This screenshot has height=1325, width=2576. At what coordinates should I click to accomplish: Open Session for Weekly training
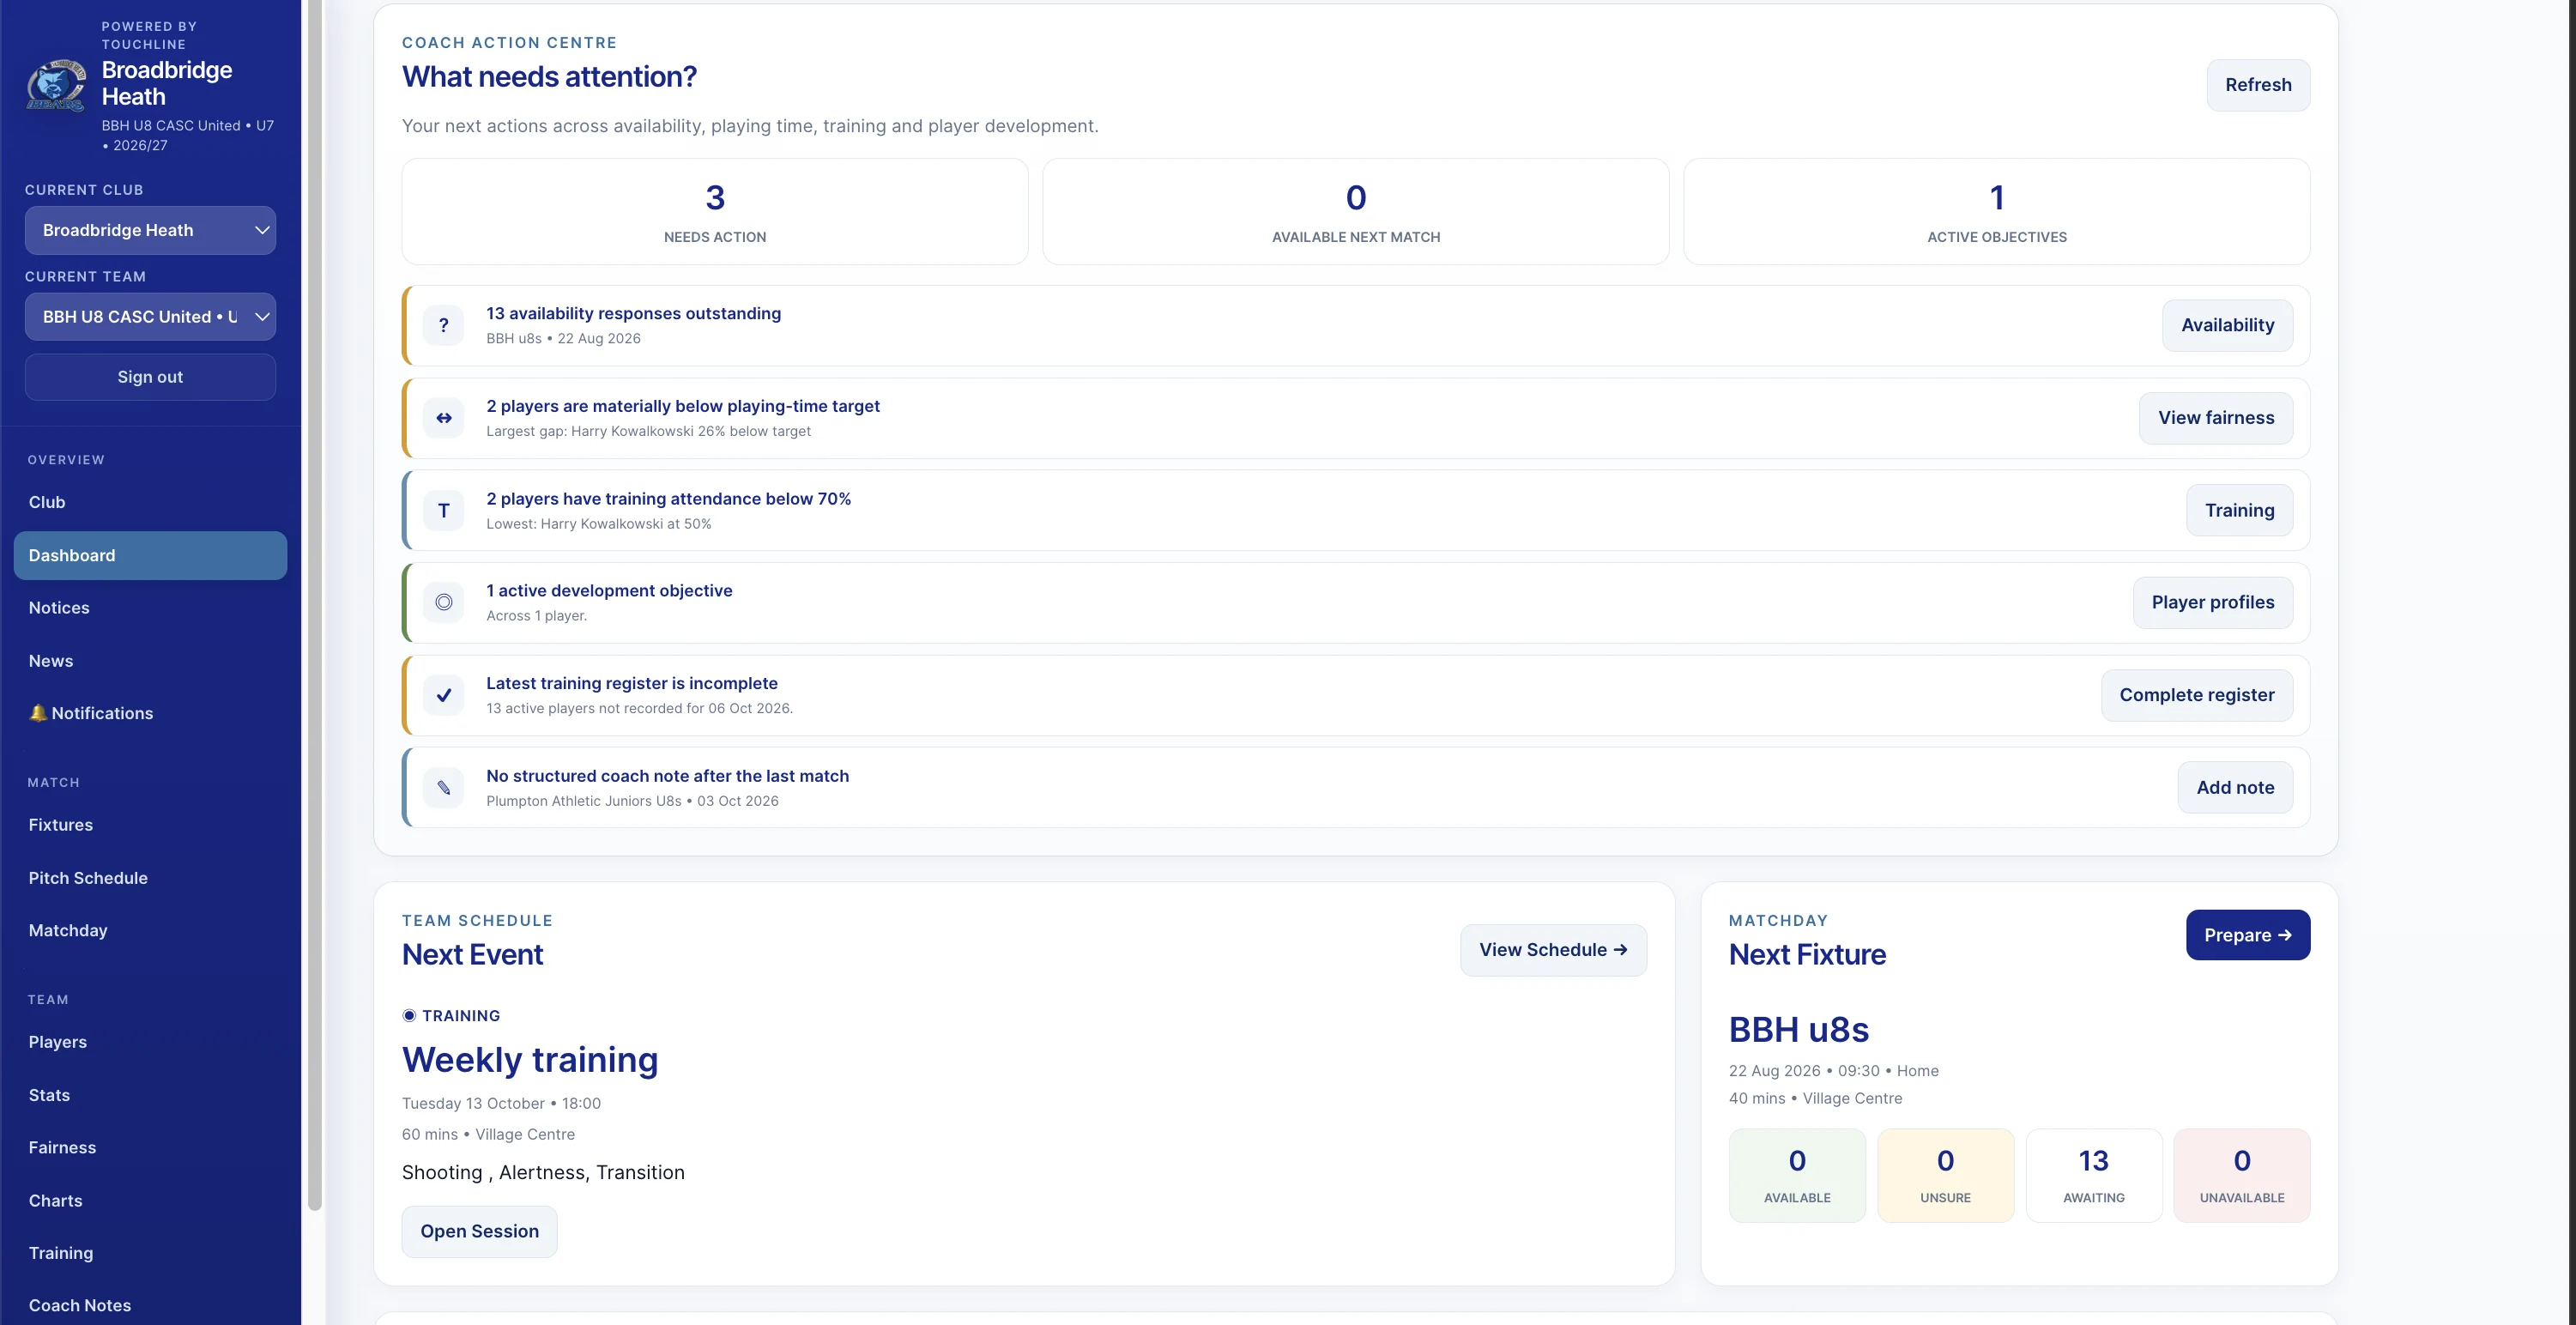[479, 1231]
